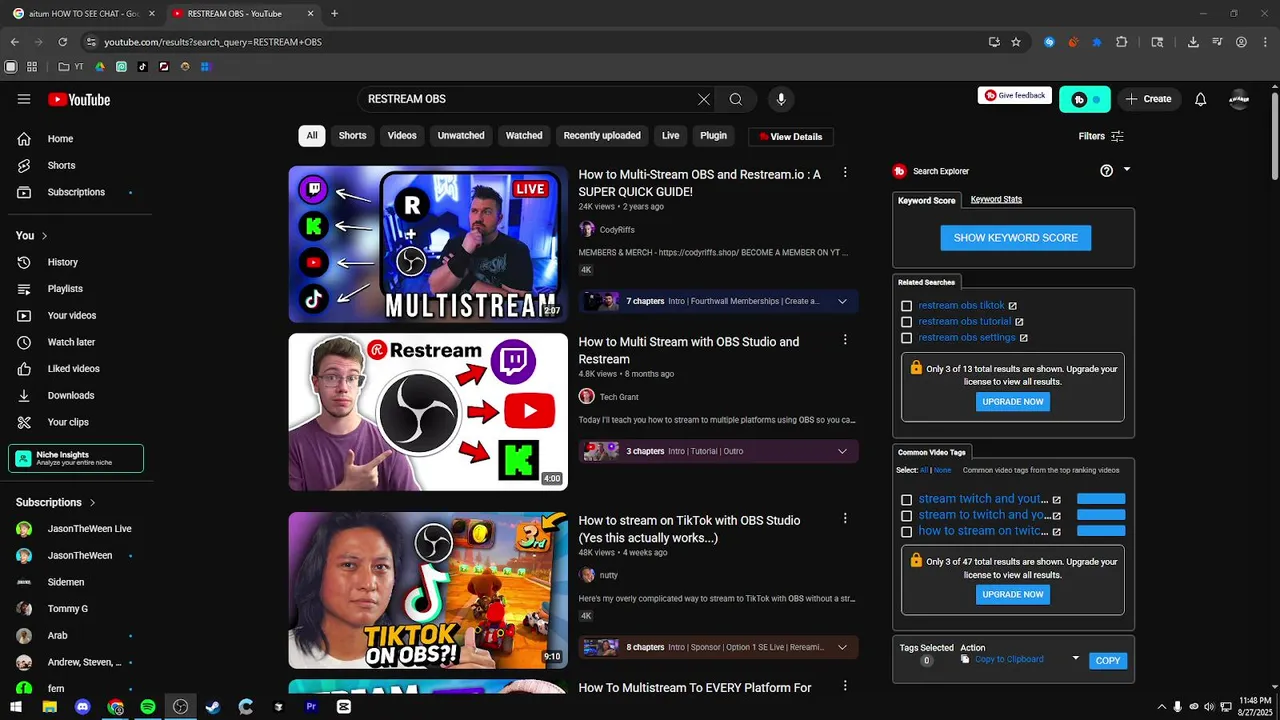
Task: Open the Create button
Action: [1148, 99]
